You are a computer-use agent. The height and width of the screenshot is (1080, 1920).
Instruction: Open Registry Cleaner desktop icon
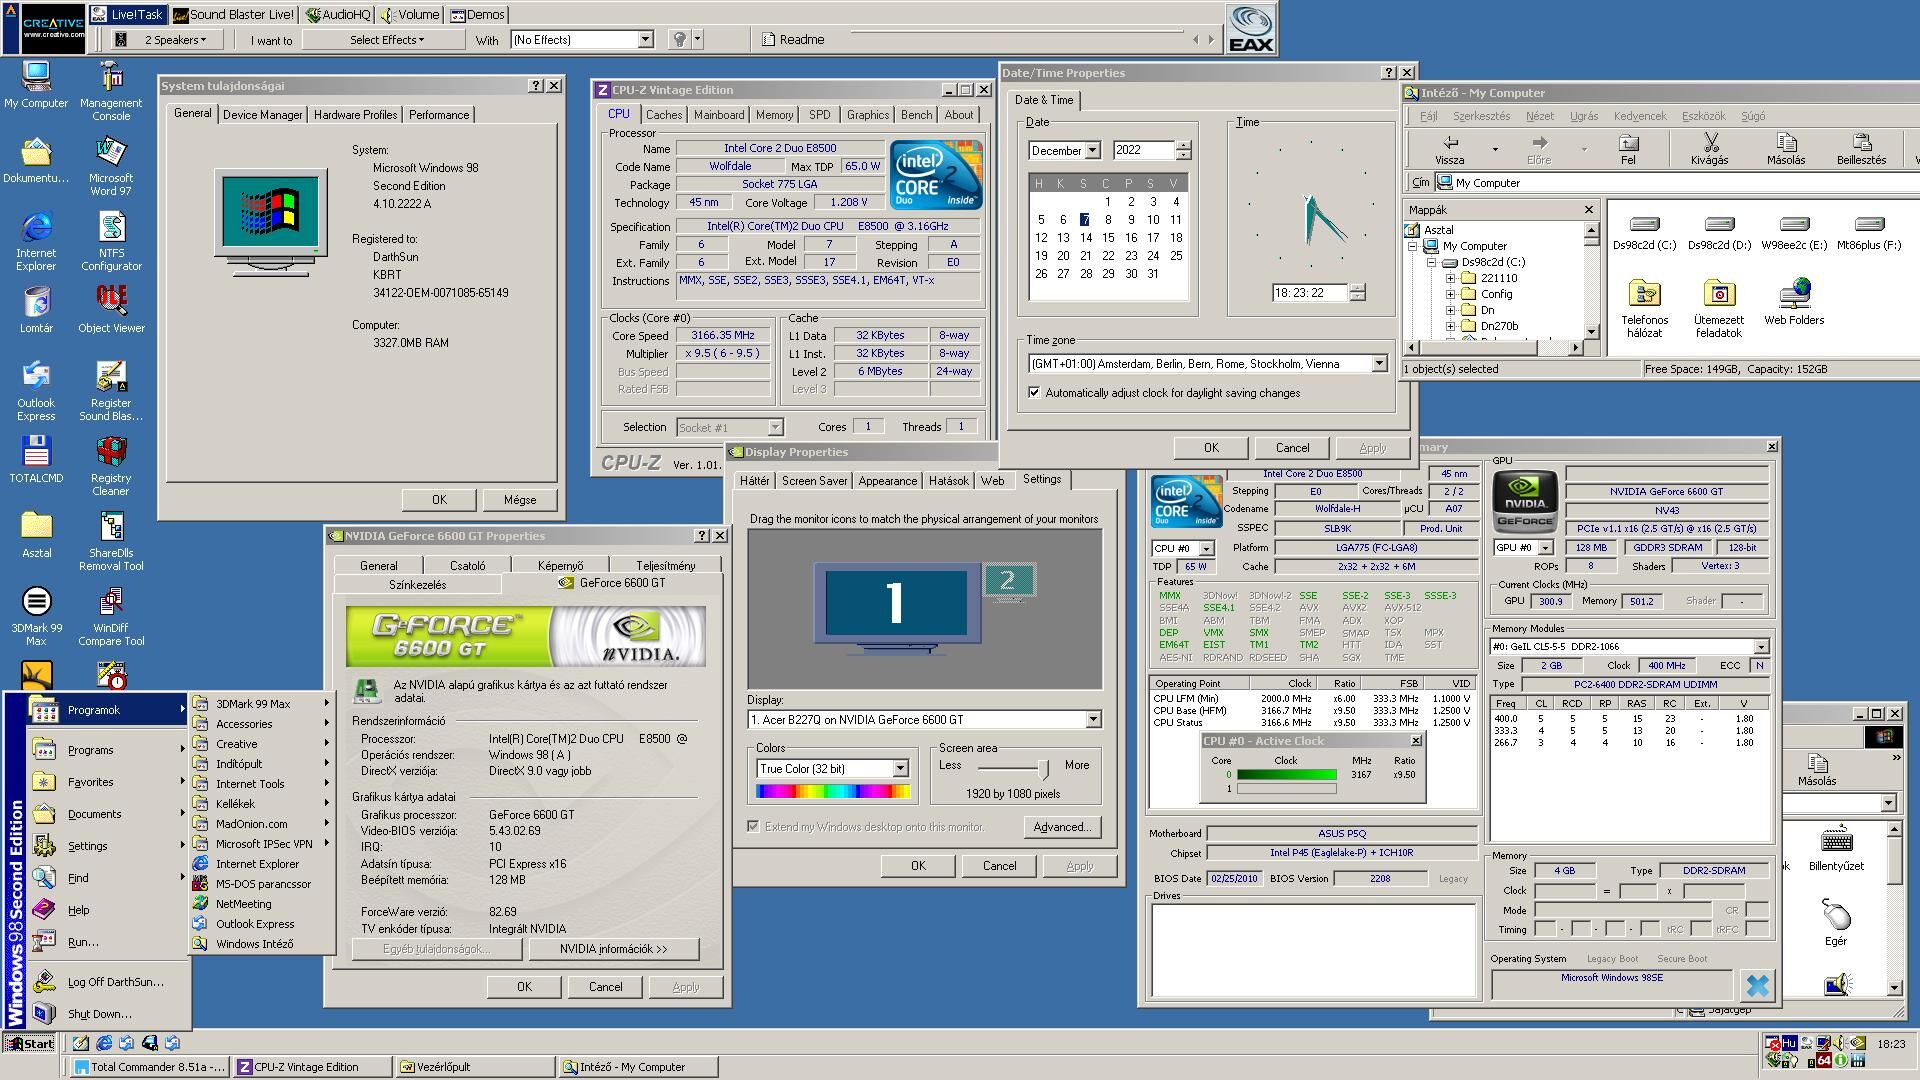point(111,465)
